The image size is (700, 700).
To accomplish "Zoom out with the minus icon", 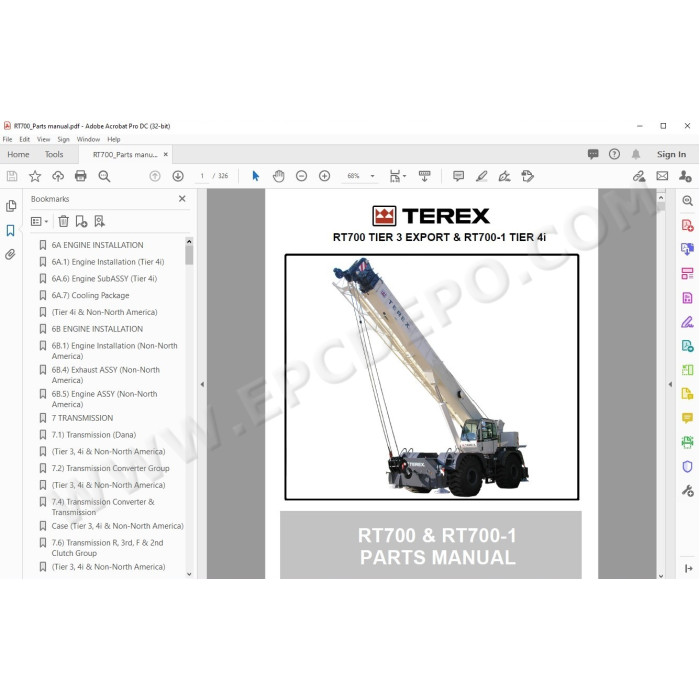I will coord(302,176).
